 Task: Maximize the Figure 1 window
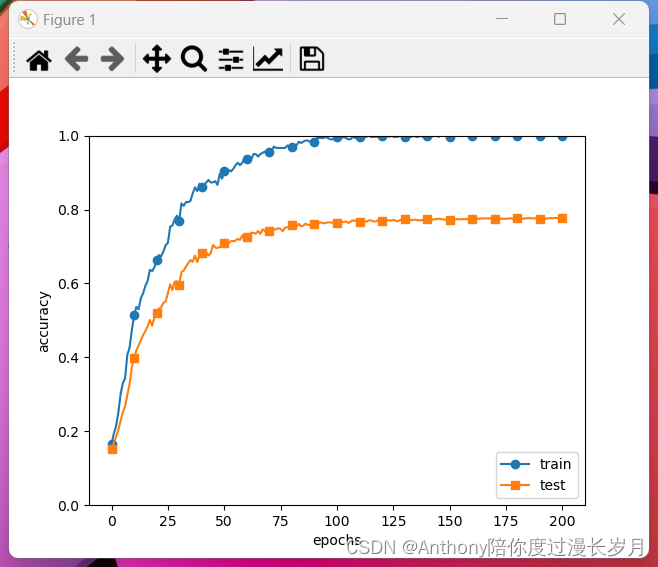[x=560, y=19]
